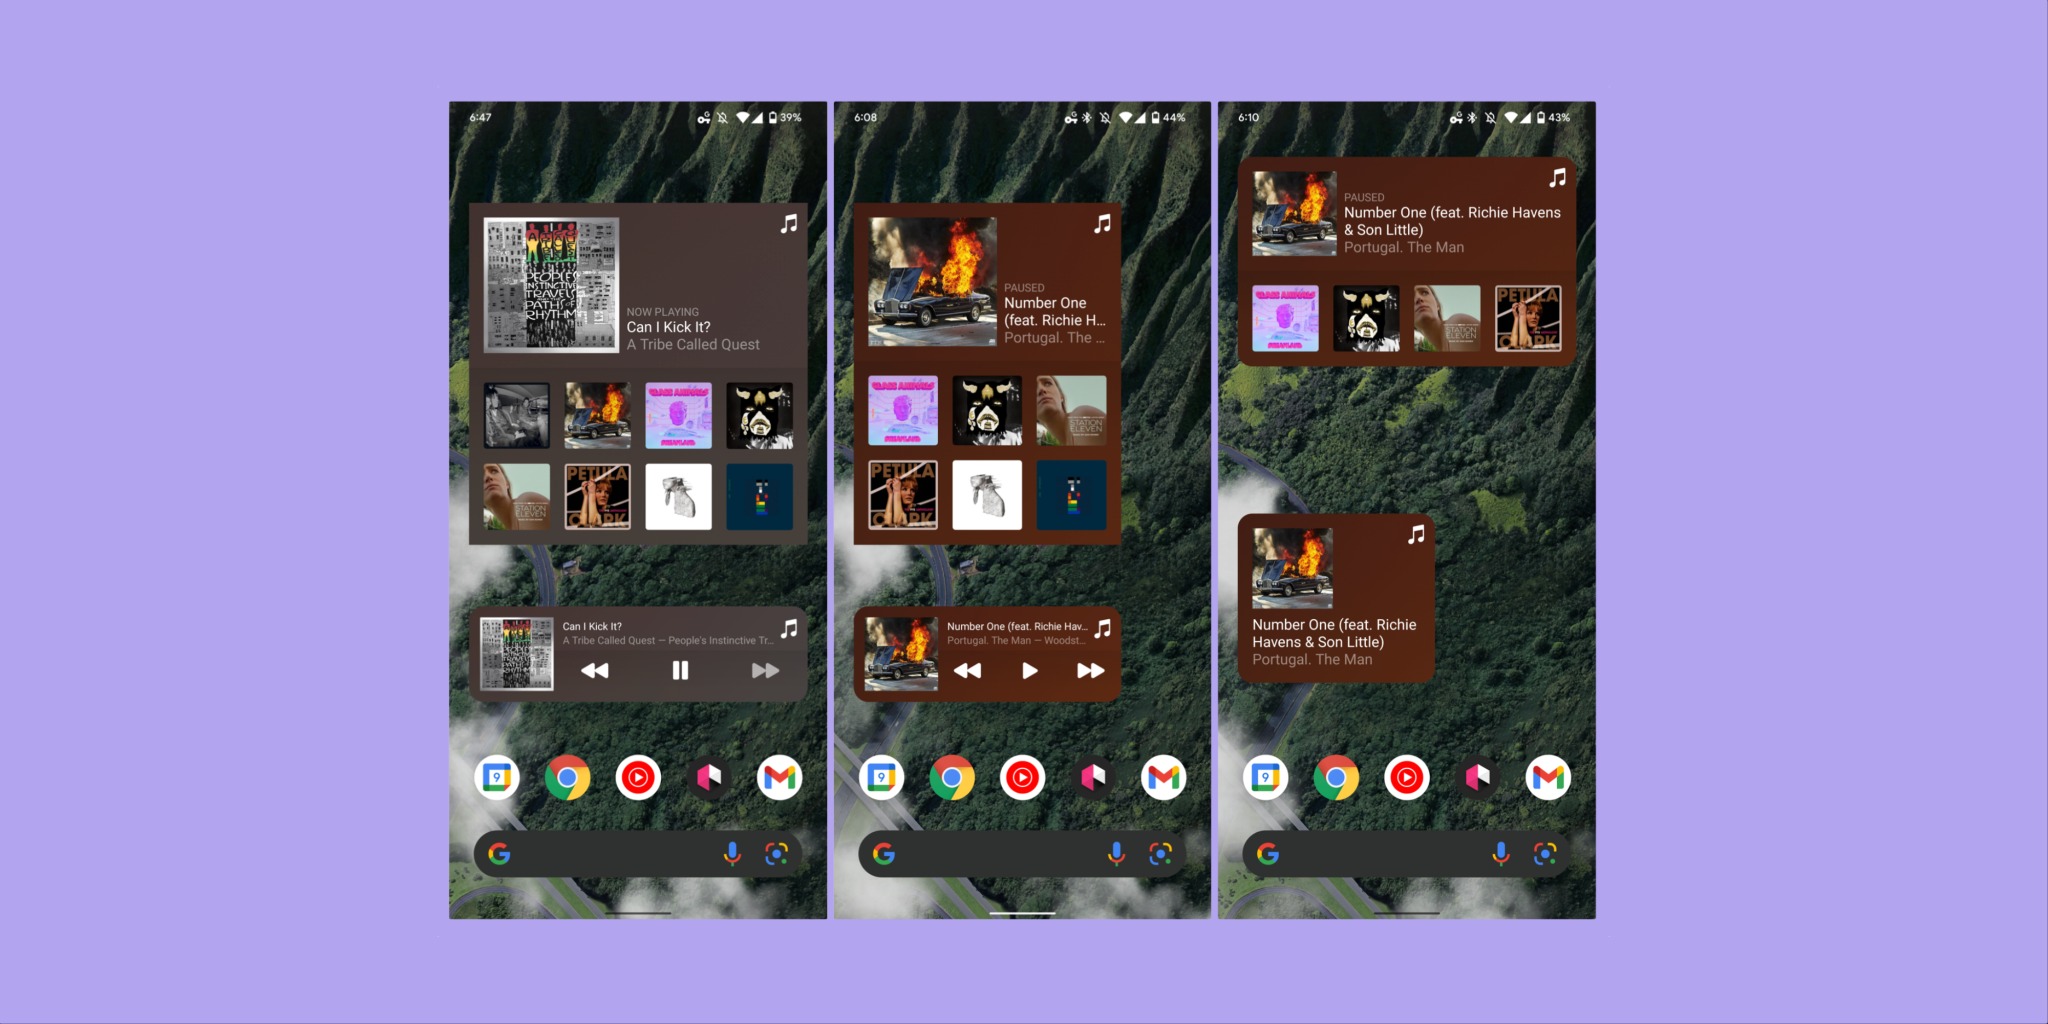Open Google Lens on middle phone search bar
2048x1024 pixels.
(1160, 853)
